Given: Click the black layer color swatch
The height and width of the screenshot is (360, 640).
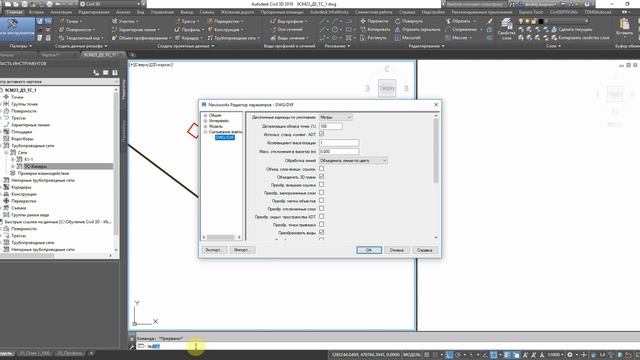Looking at the screenshot, I should (541, 21).
